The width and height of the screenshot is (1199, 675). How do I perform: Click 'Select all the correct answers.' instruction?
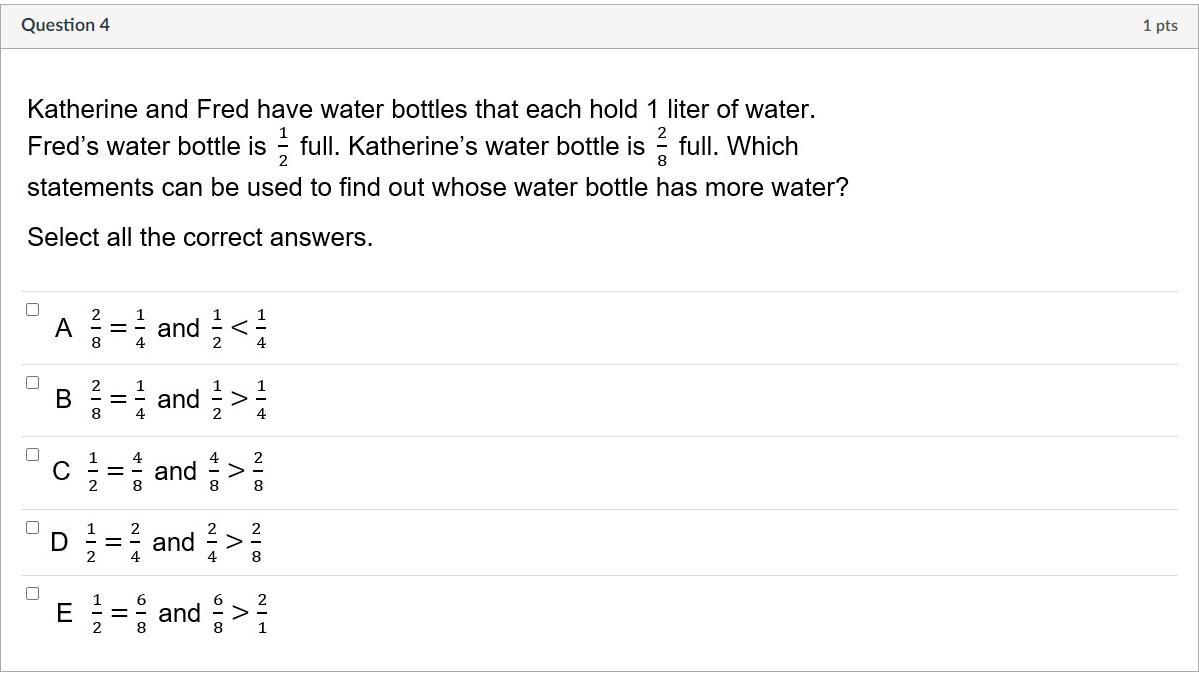[x=200, y=238]
